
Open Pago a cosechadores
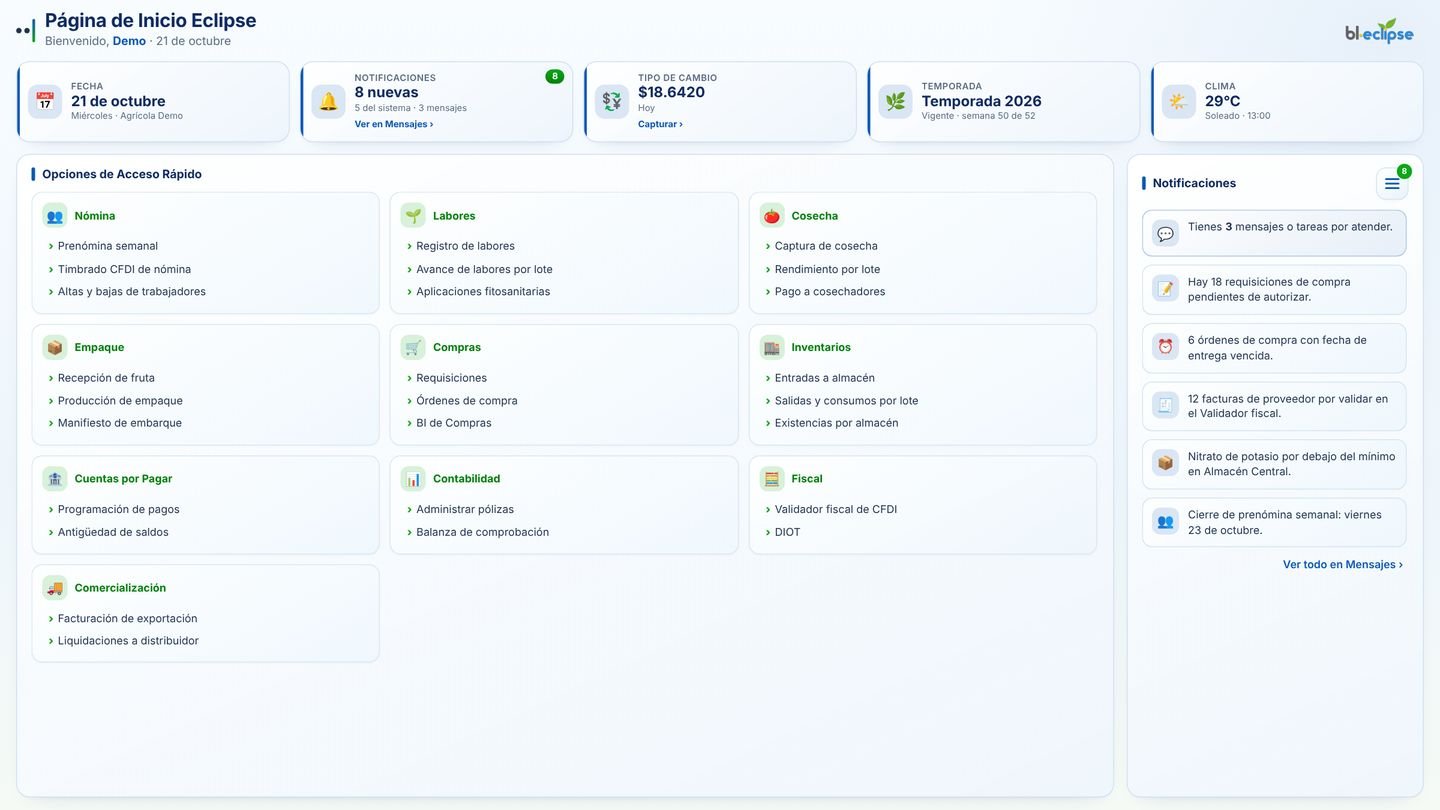[x=830, y=292]
